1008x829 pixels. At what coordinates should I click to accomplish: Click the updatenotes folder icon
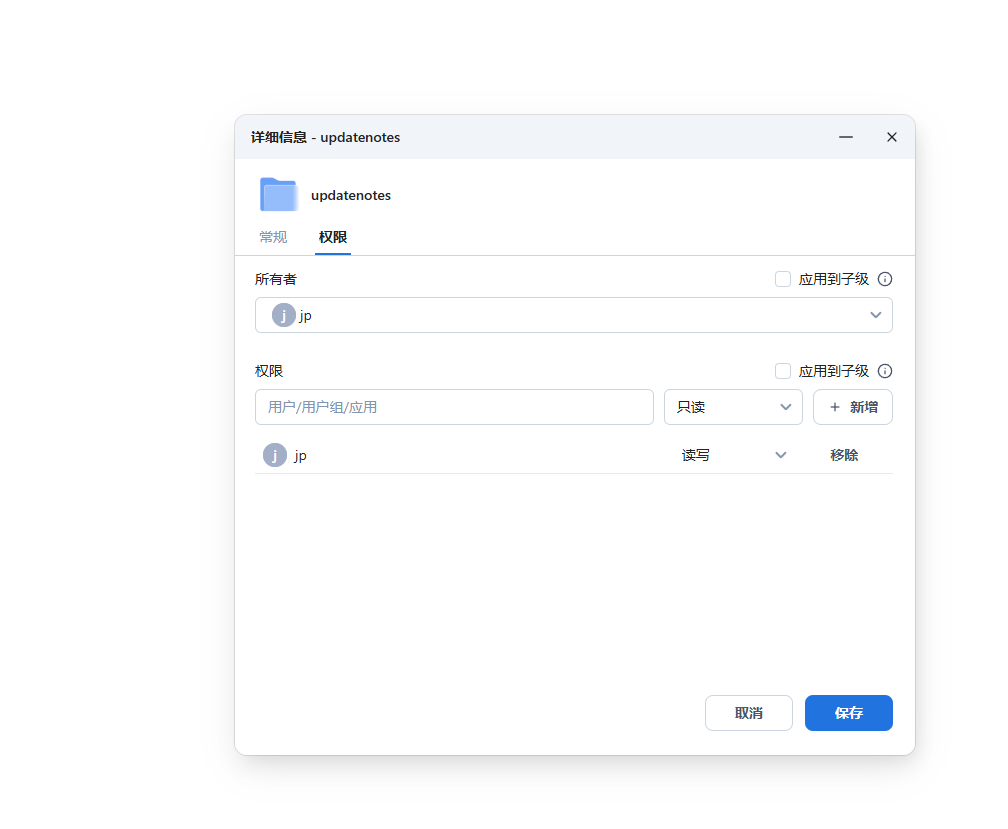278,195
